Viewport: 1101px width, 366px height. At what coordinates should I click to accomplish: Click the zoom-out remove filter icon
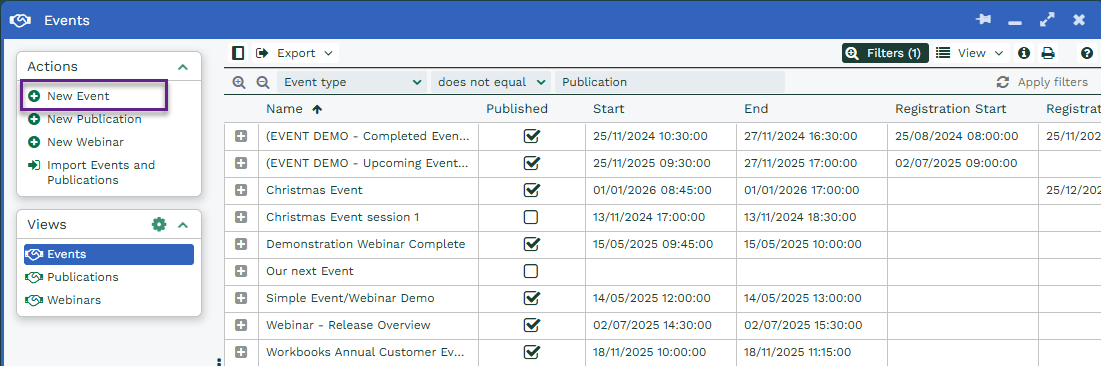[263, 82]
